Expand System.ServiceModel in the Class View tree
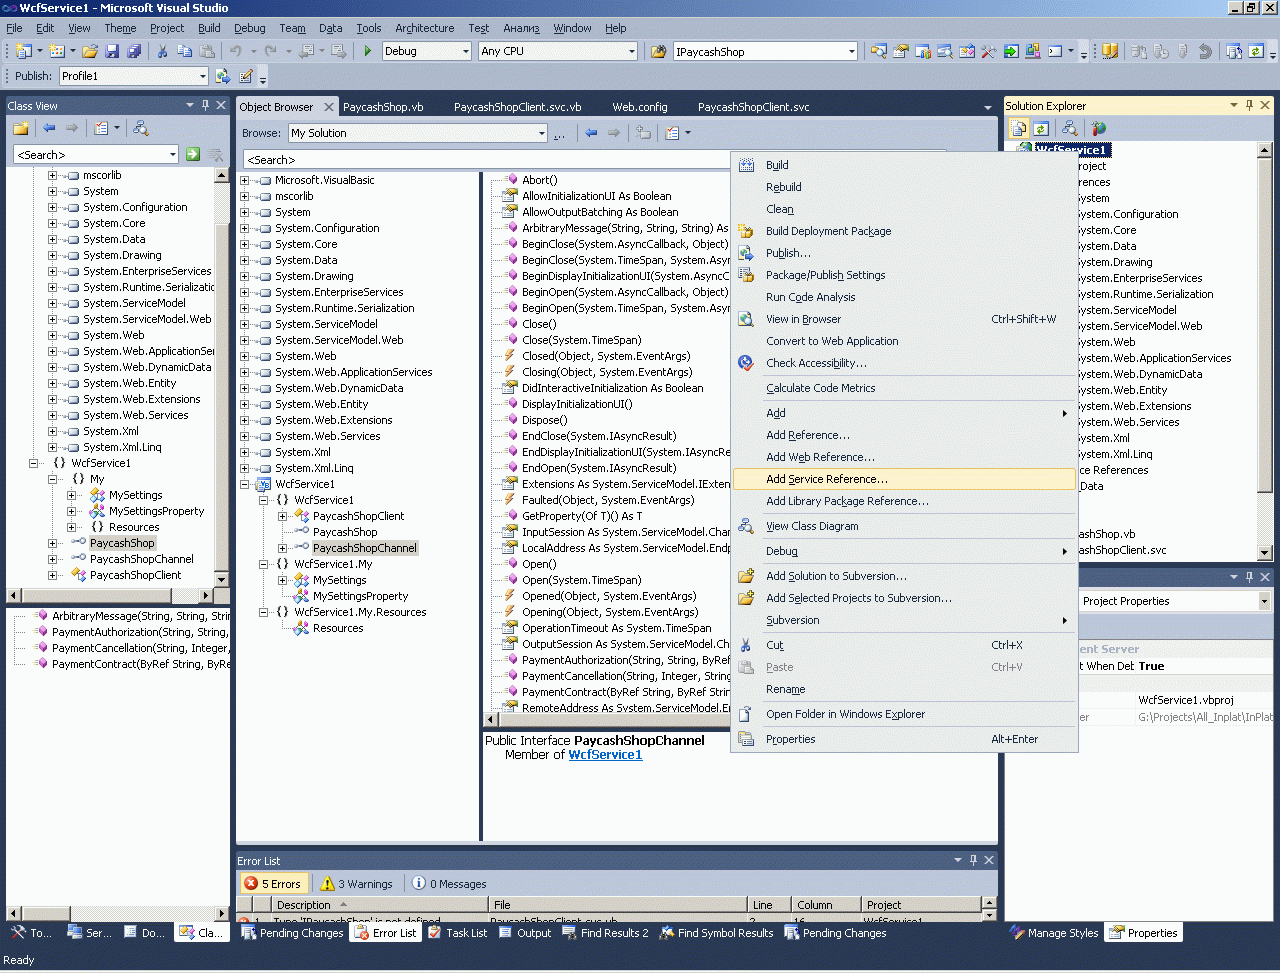Screen dimensions: 1280x973 pyautogui.click(x=53, y=303)
